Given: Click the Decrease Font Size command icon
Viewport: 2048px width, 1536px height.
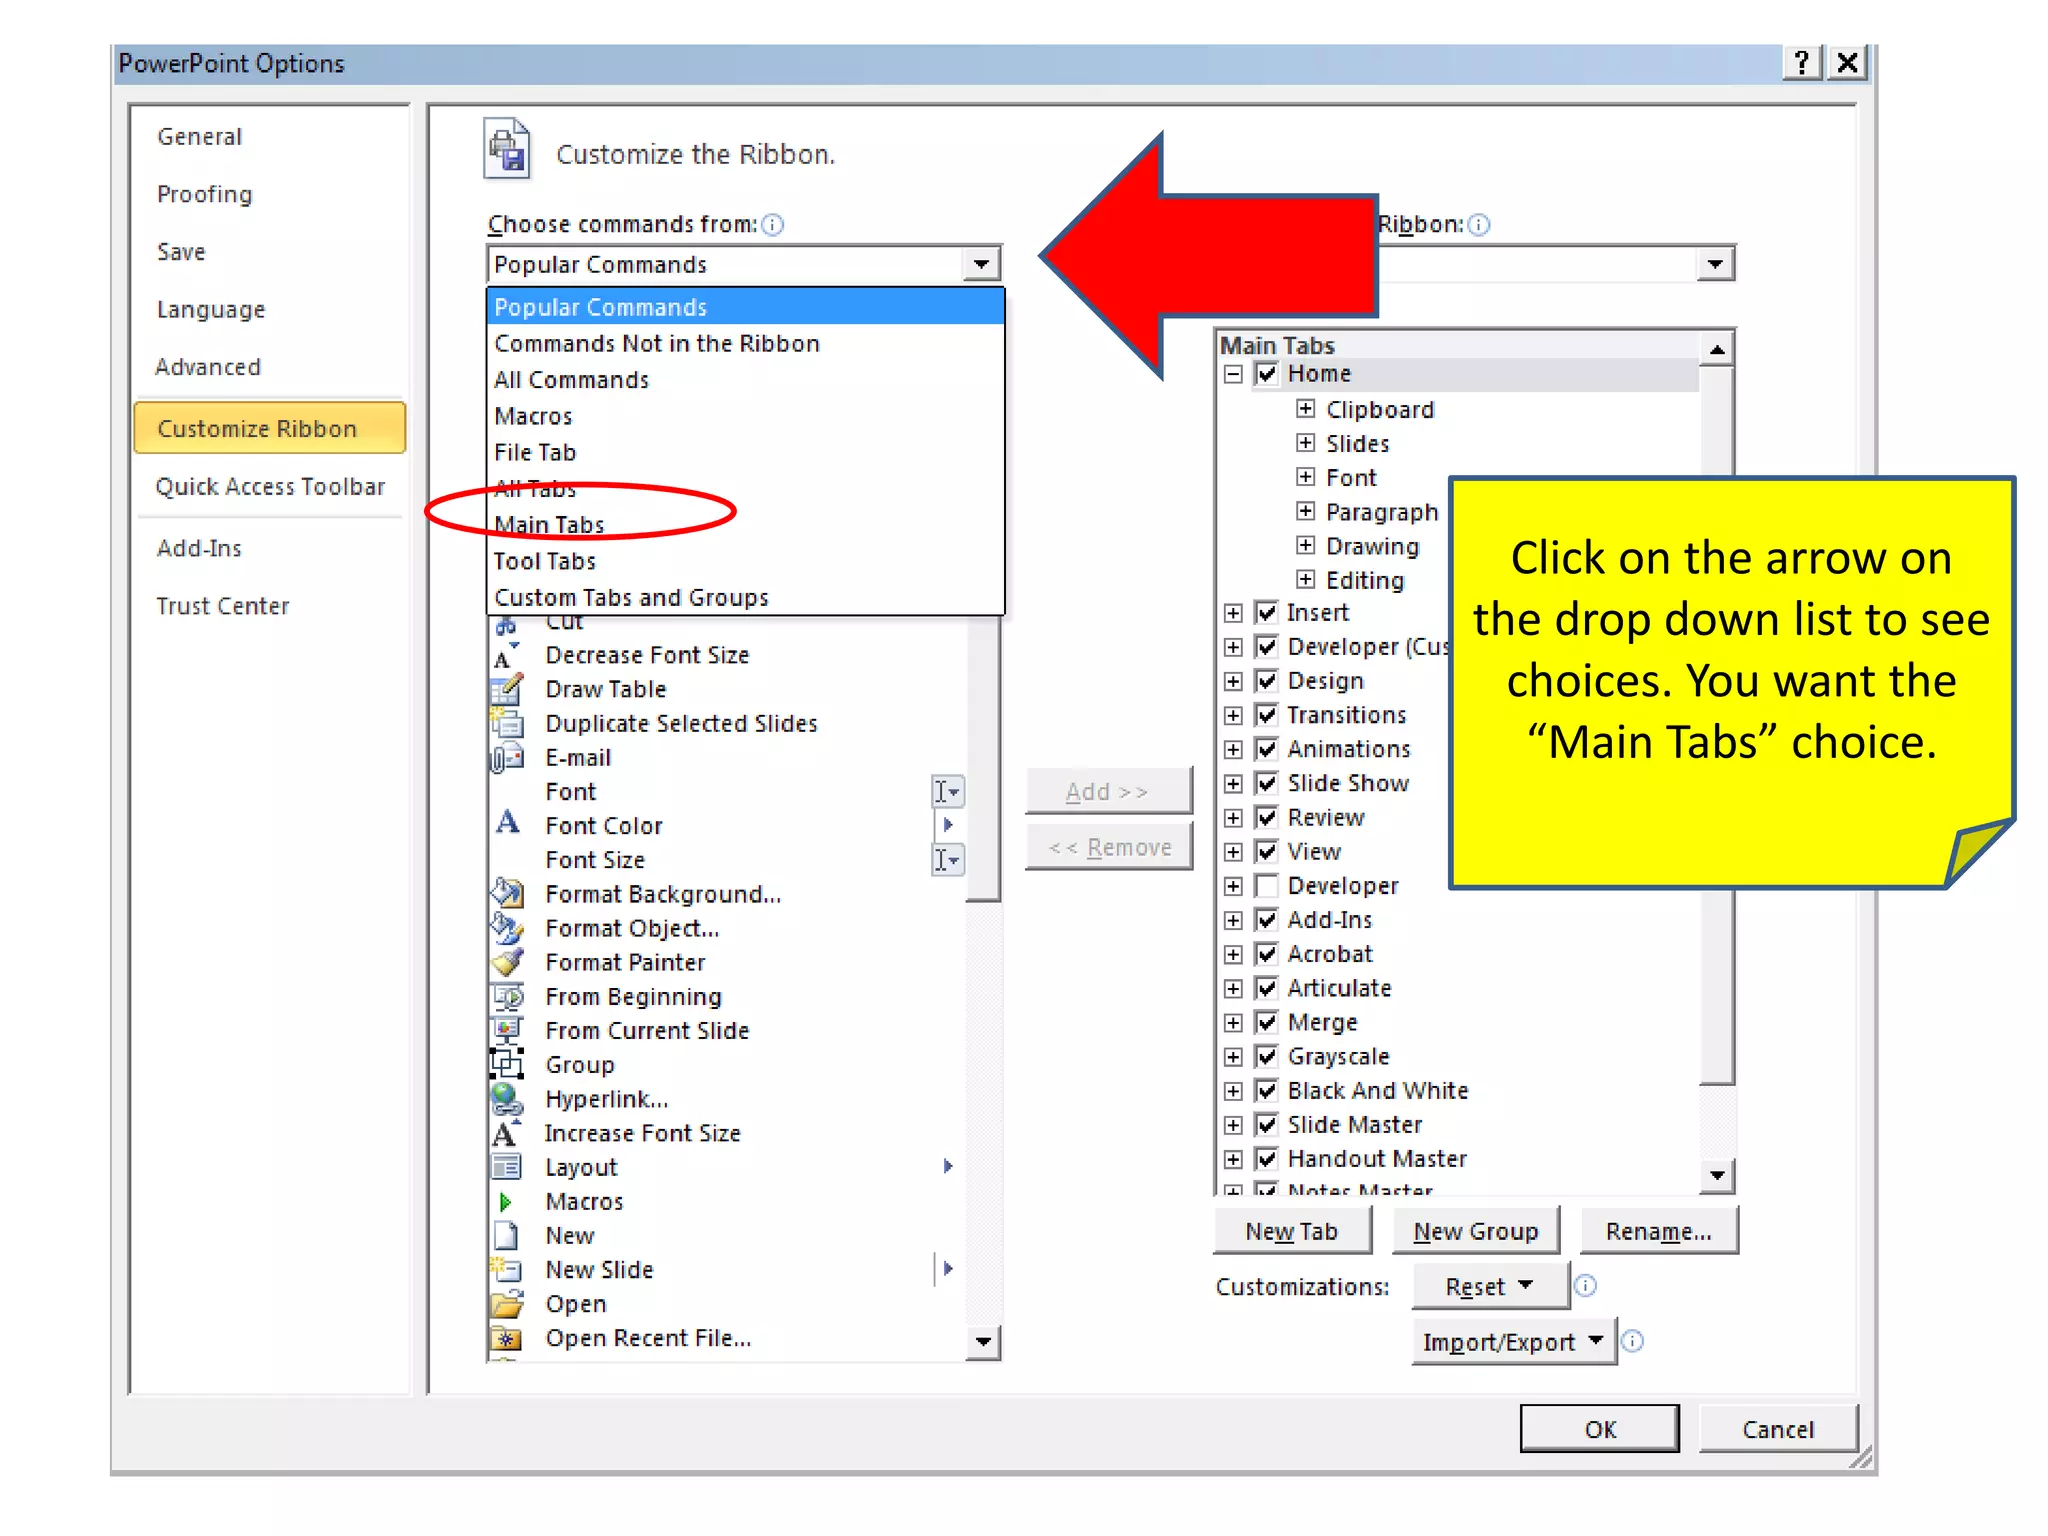Looking at the screenshot, I should 507,656.
